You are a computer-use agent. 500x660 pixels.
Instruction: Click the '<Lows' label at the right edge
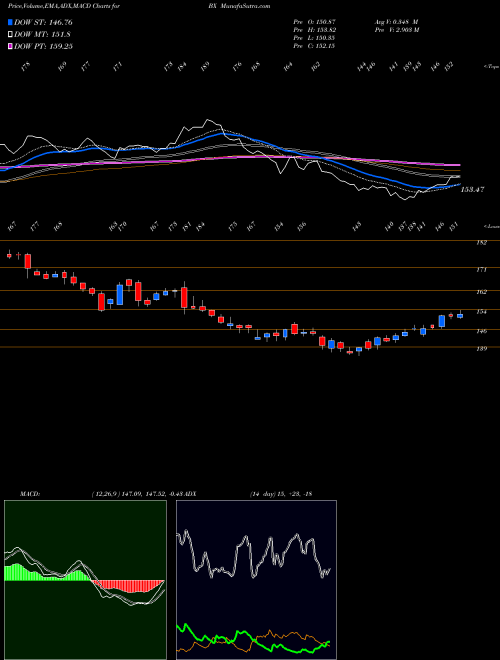491,226
